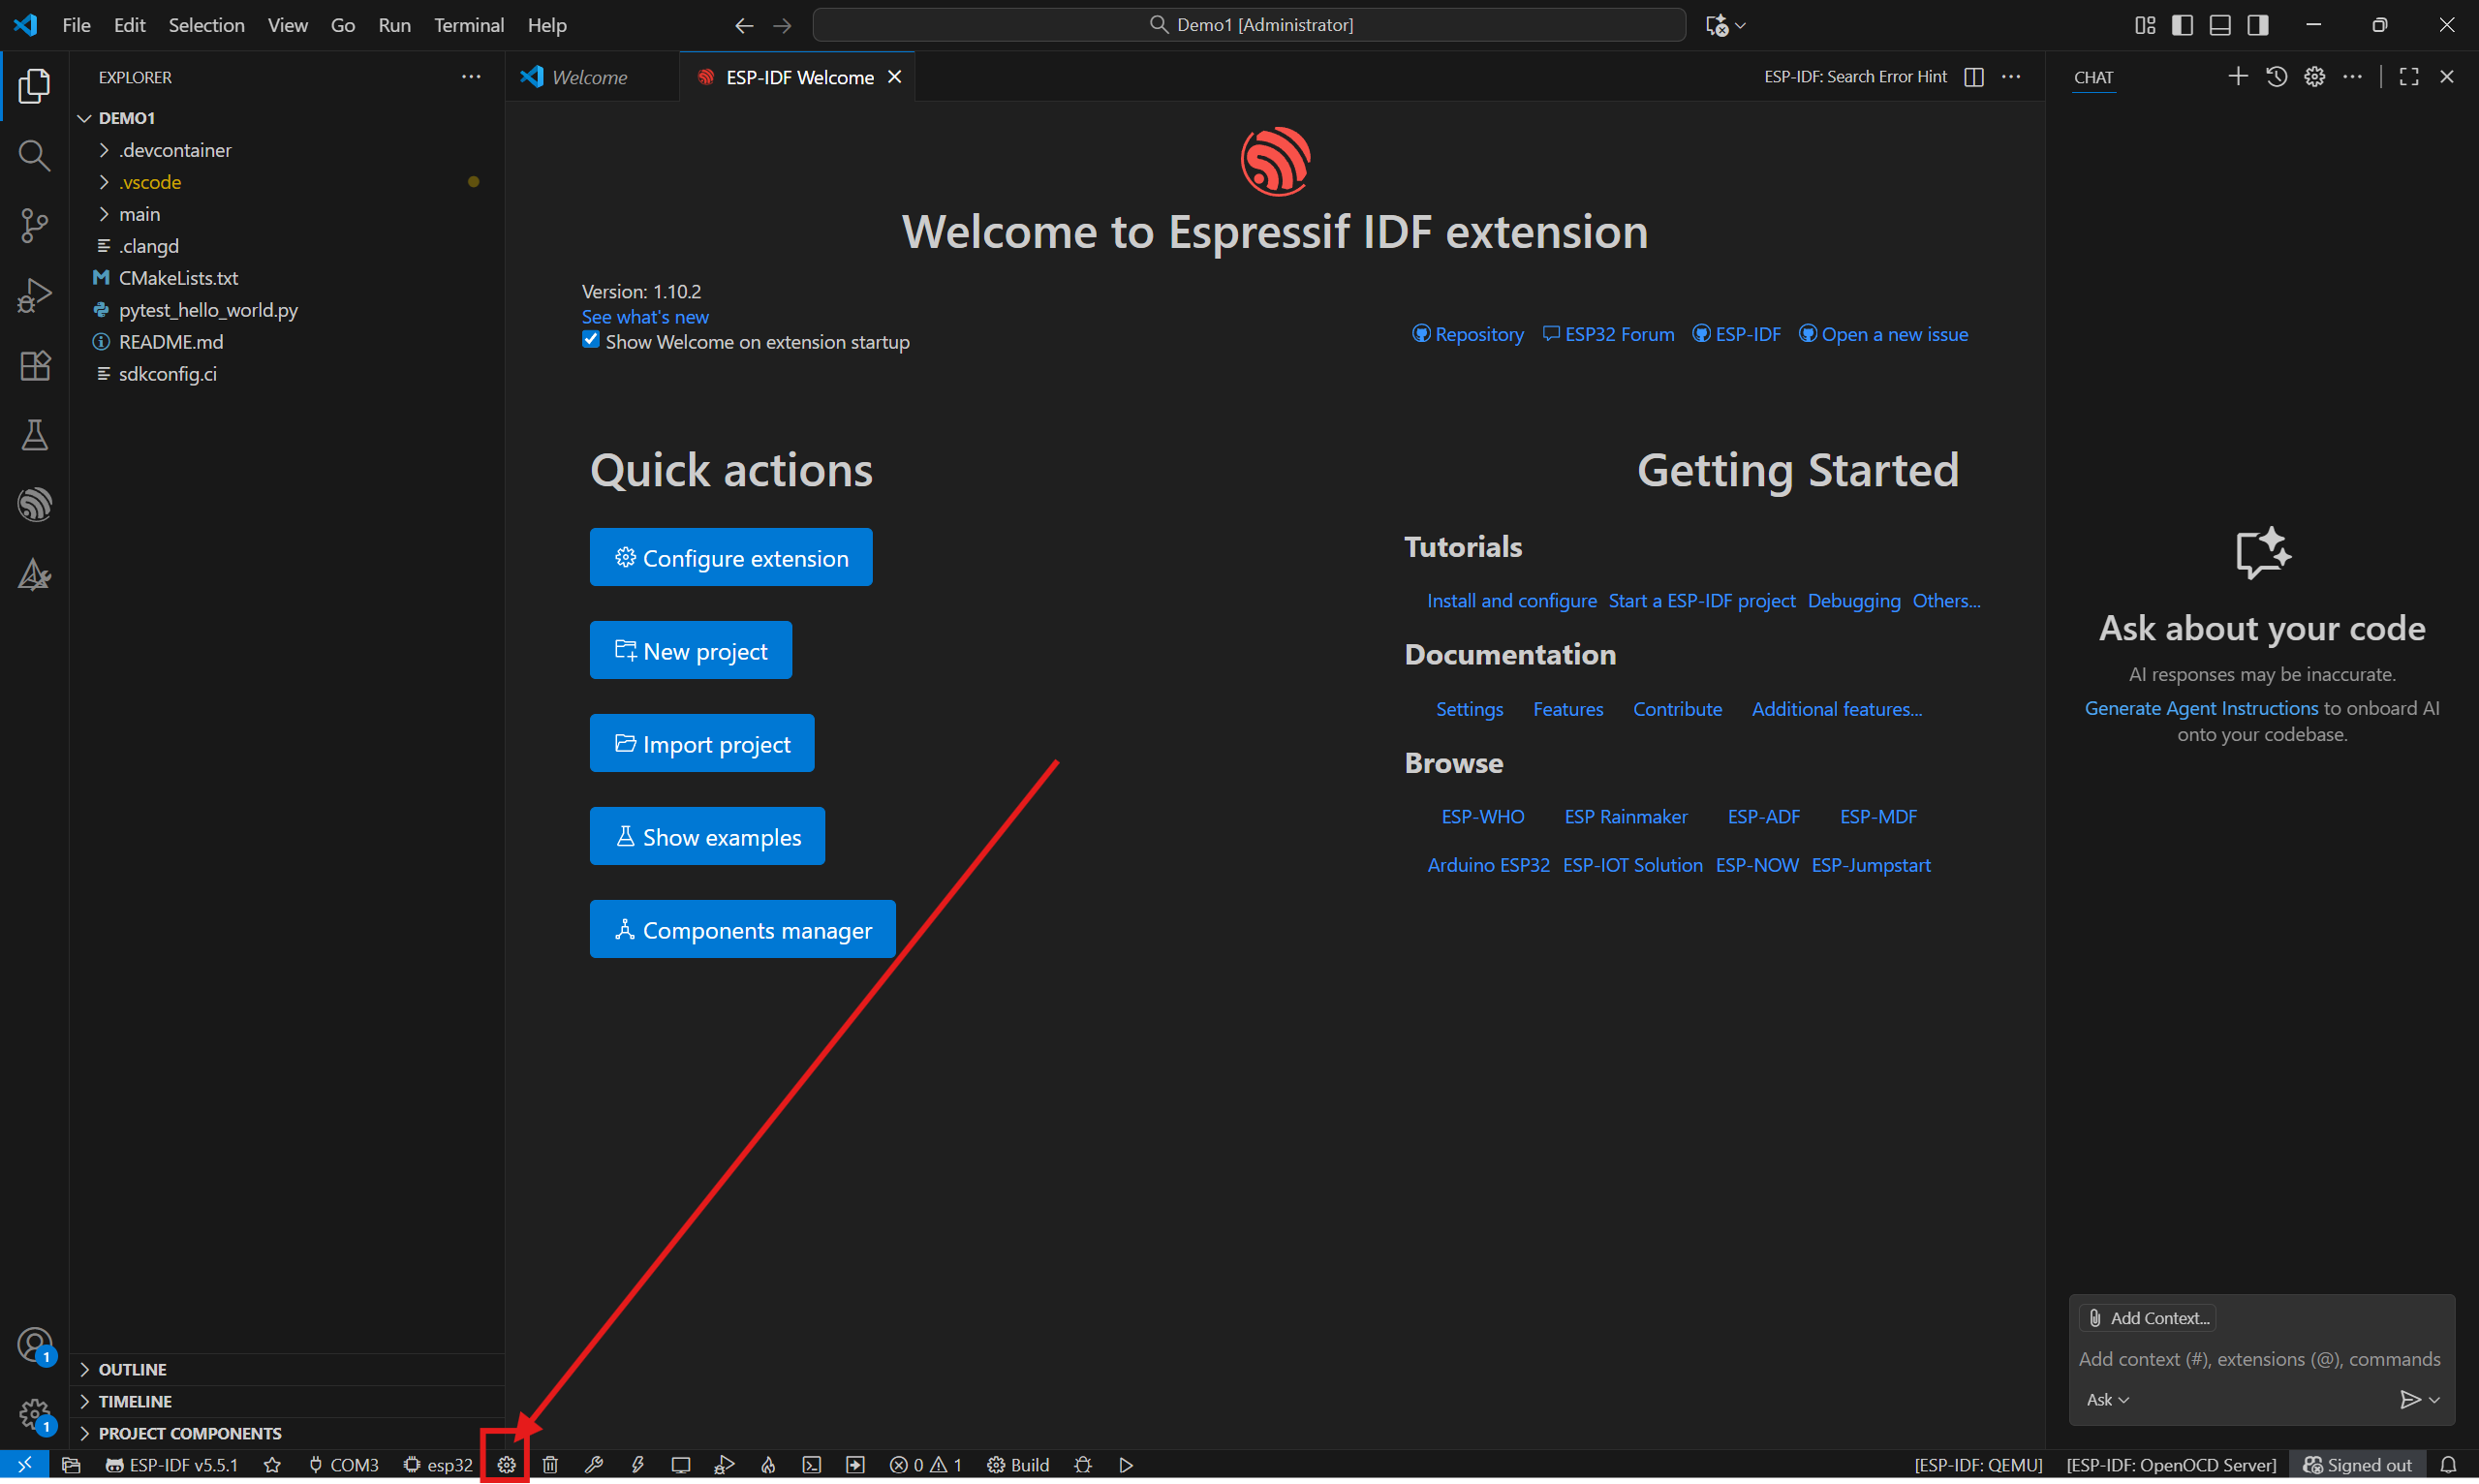Open the Extensions view in the activity bar

(34, 365)
